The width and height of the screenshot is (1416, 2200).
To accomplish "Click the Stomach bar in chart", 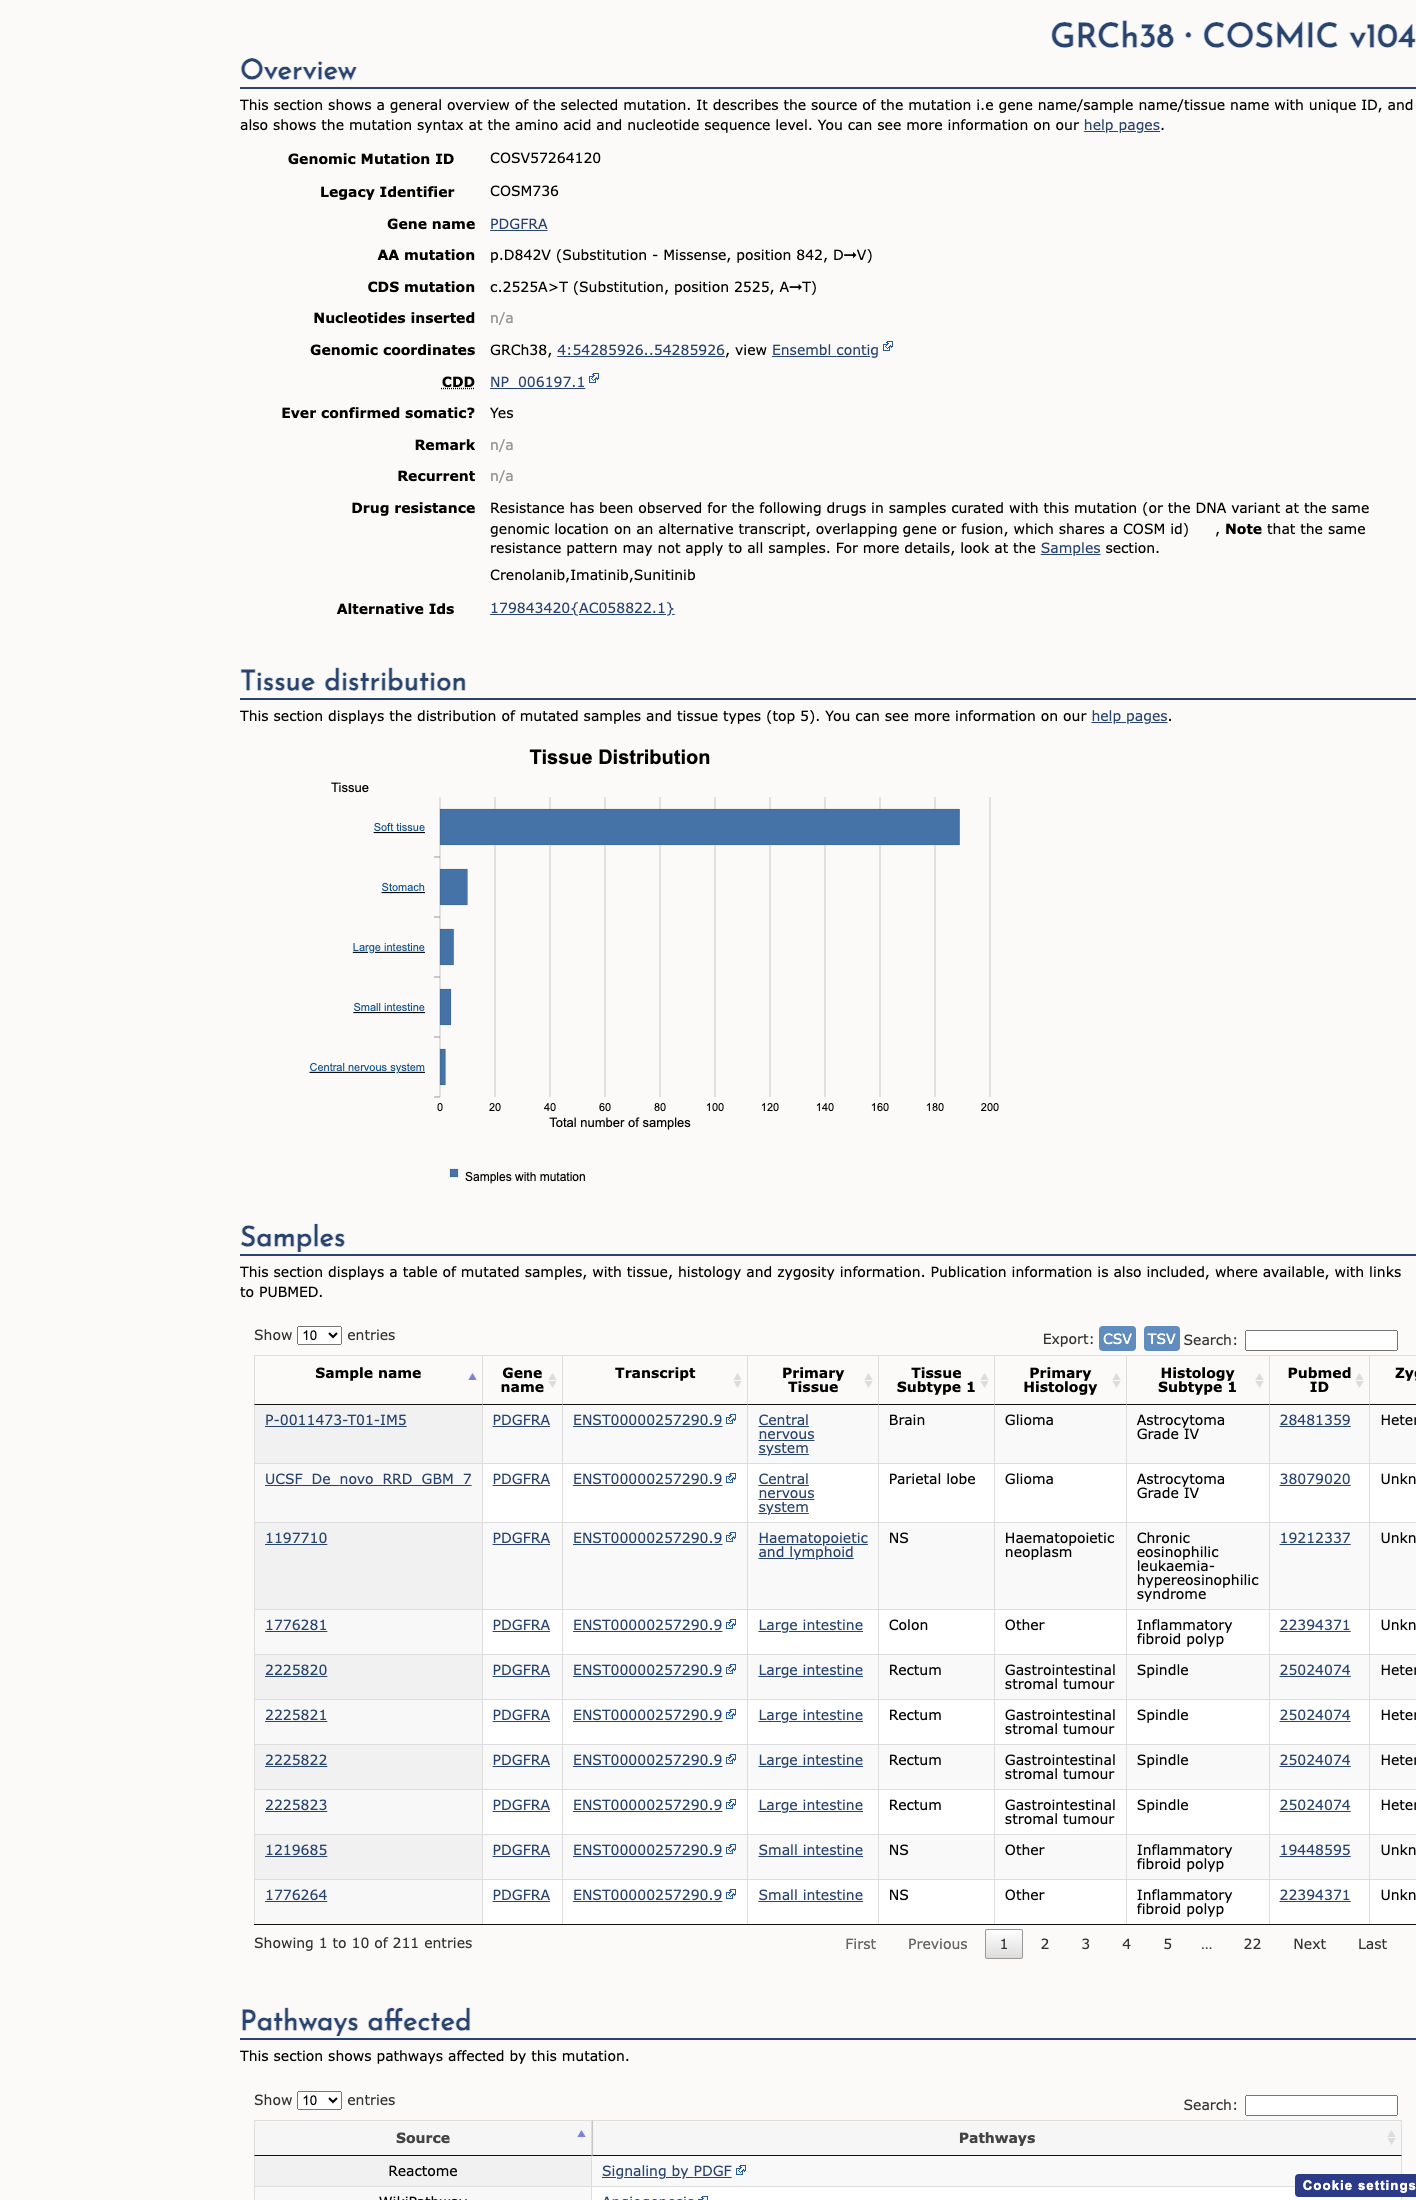I will point(454,887).
